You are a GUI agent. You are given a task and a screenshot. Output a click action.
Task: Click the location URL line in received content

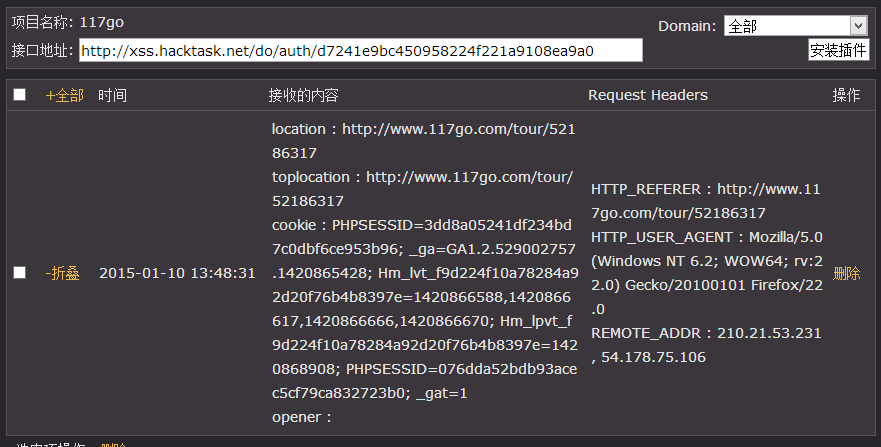pyautogui.click(x=424, y=141)
